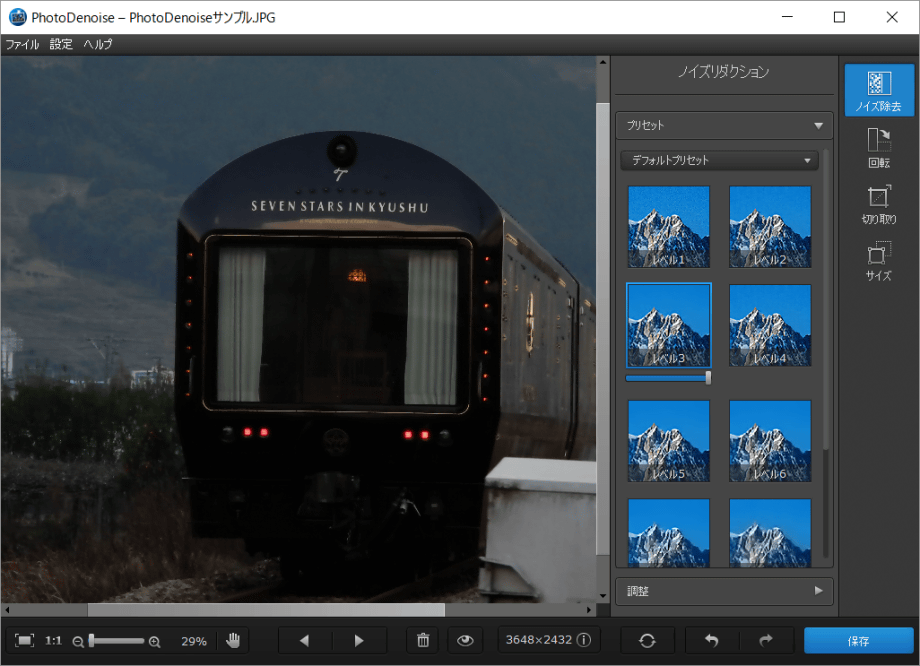Viewport: 920px width, 666px height.
Task: Set zoom to 1:1 actual size
Action: (x=53, y=640)
